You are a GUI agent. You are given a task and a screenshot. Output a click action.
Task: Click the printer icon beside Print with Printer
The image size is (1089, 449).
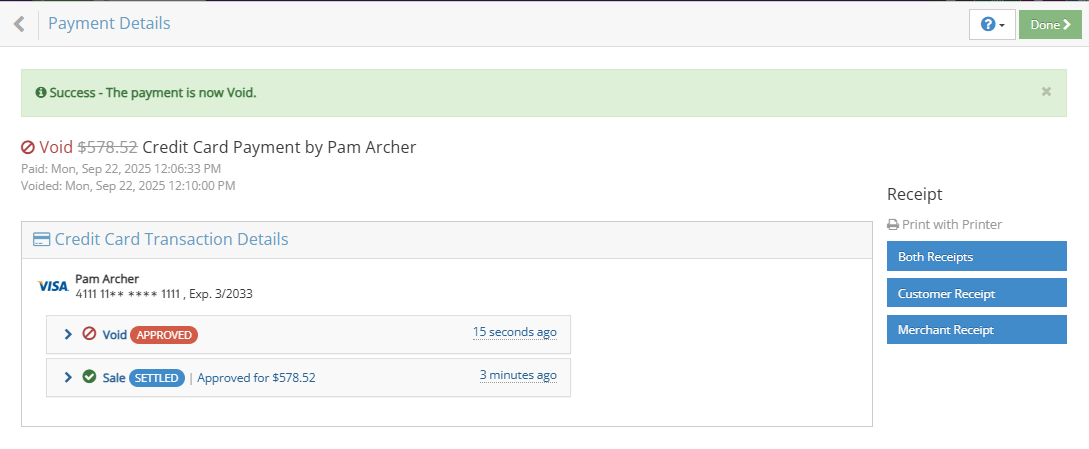893,225
